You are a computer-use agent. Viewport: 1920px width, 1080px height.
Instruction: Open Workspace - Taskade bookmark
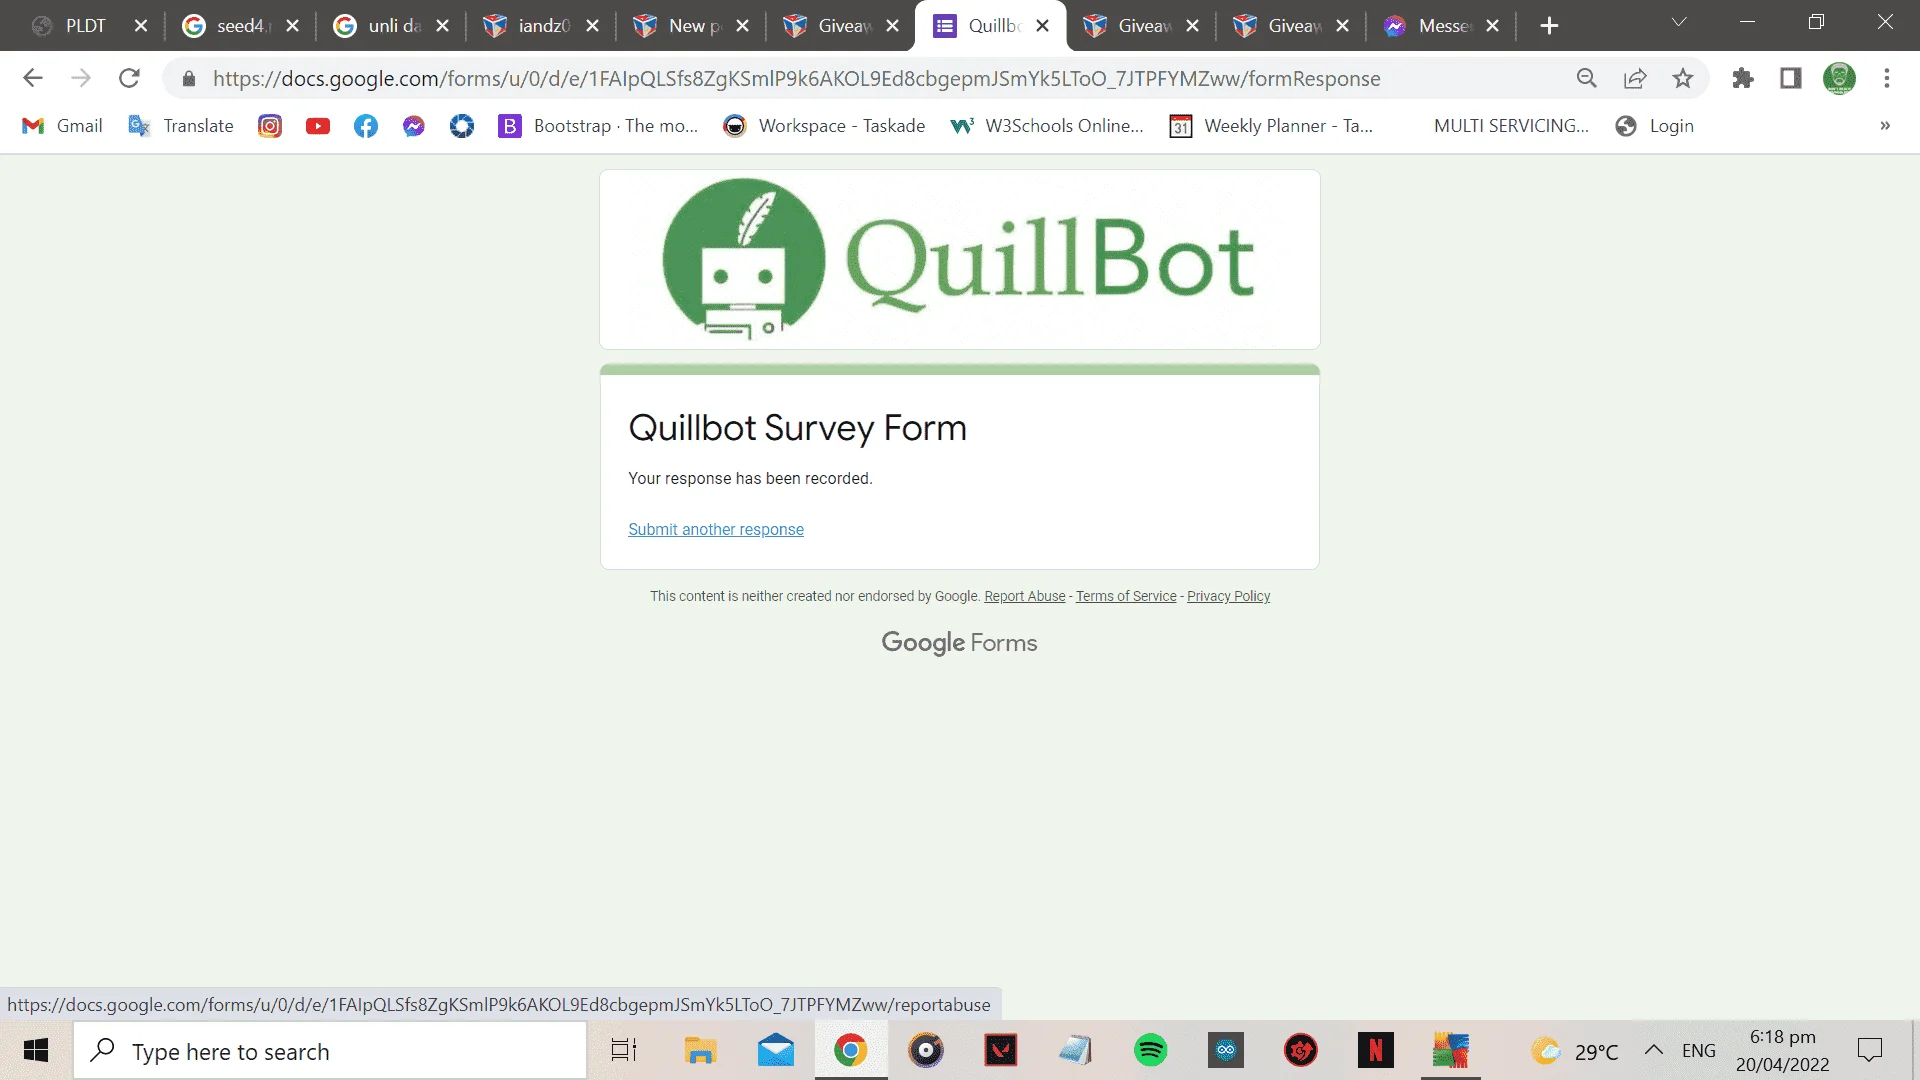(824, 126)
